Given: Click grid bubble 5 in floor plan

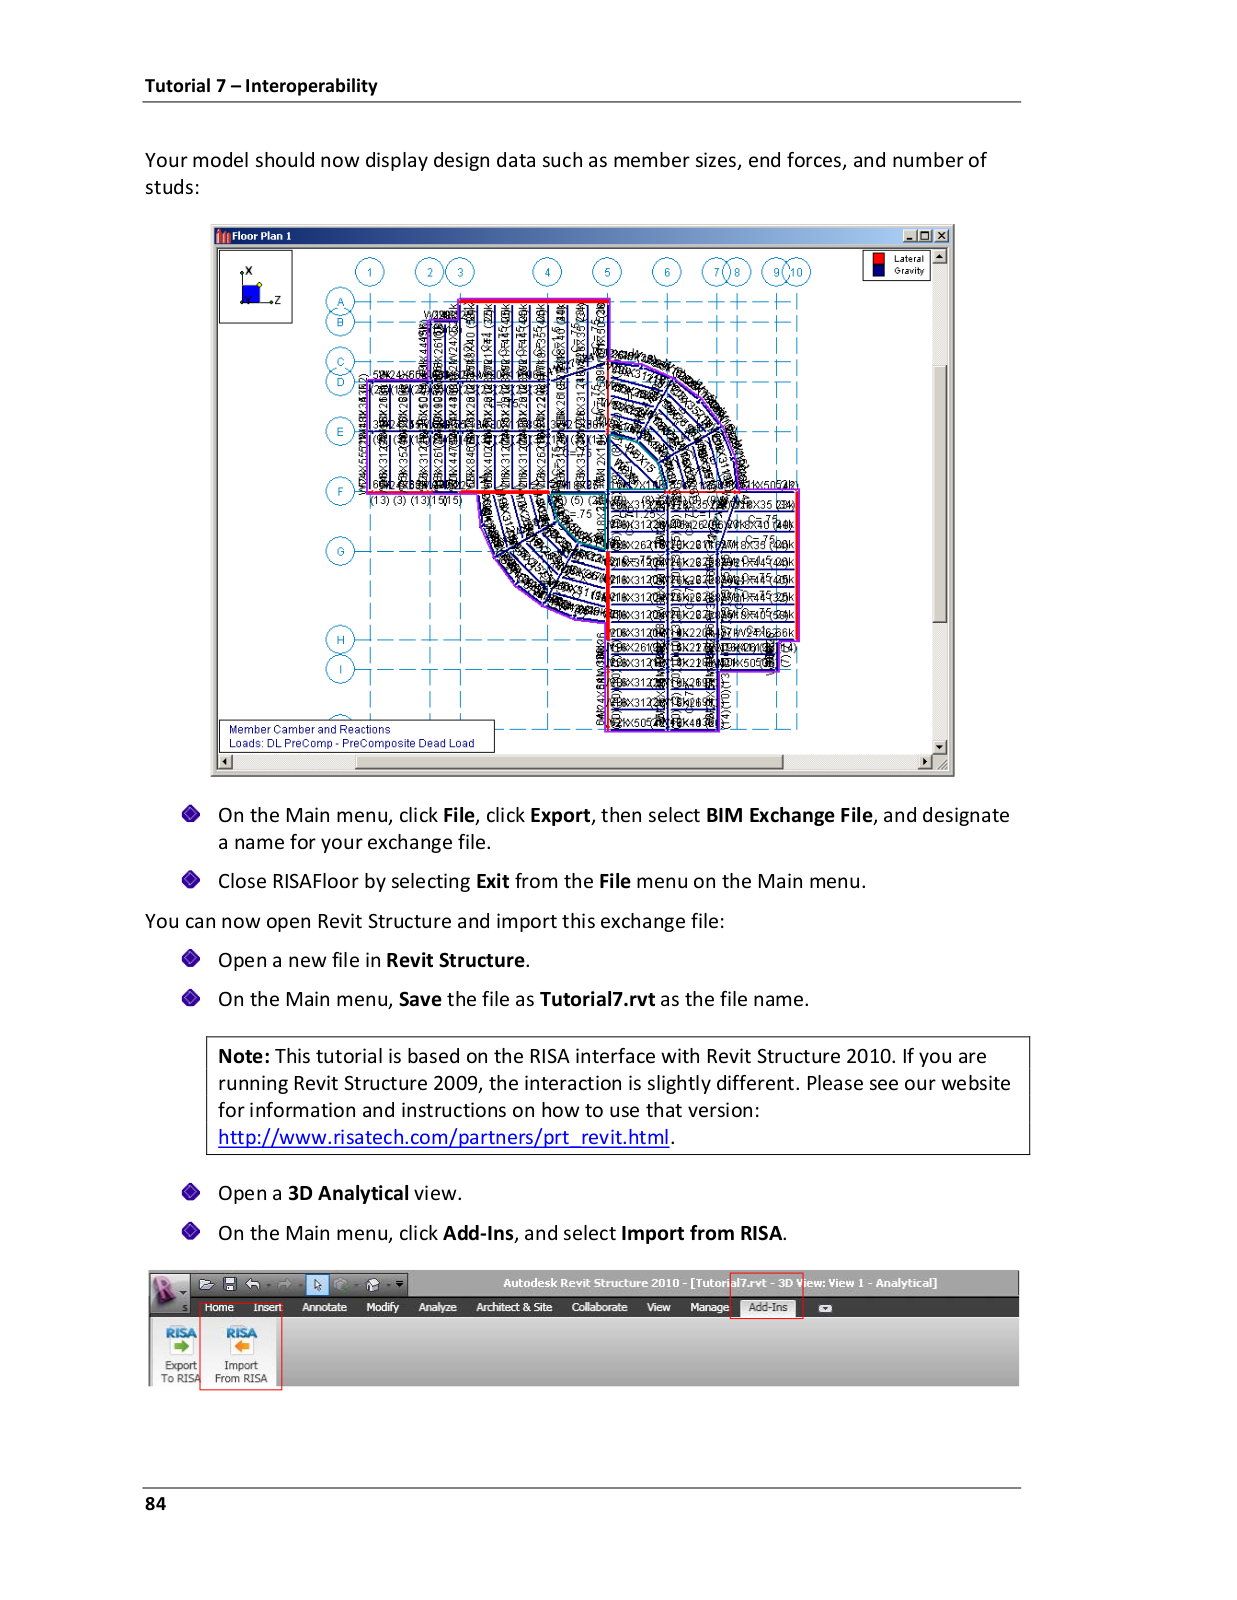Looking at the screenshot, I should [607, 272].
